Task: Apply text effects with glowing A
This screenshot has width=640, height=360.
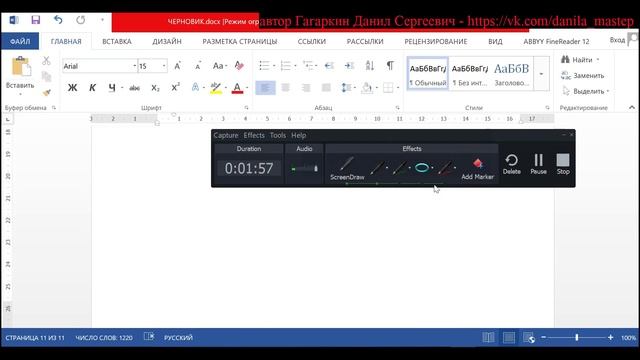Action: [196, 88]
